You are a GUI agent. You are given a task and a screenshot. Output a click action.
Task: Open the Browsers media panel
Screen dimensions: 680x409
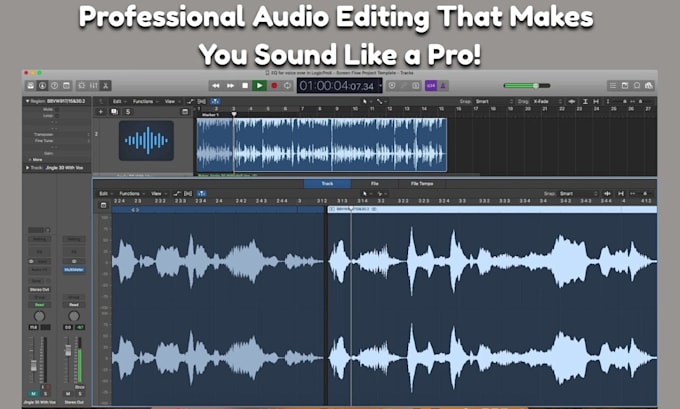649,85
